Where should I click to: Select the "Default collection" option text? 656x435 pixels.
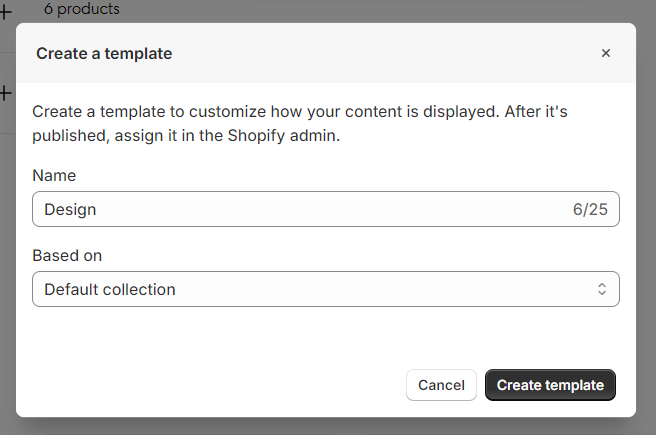click(x=110, y=289)
